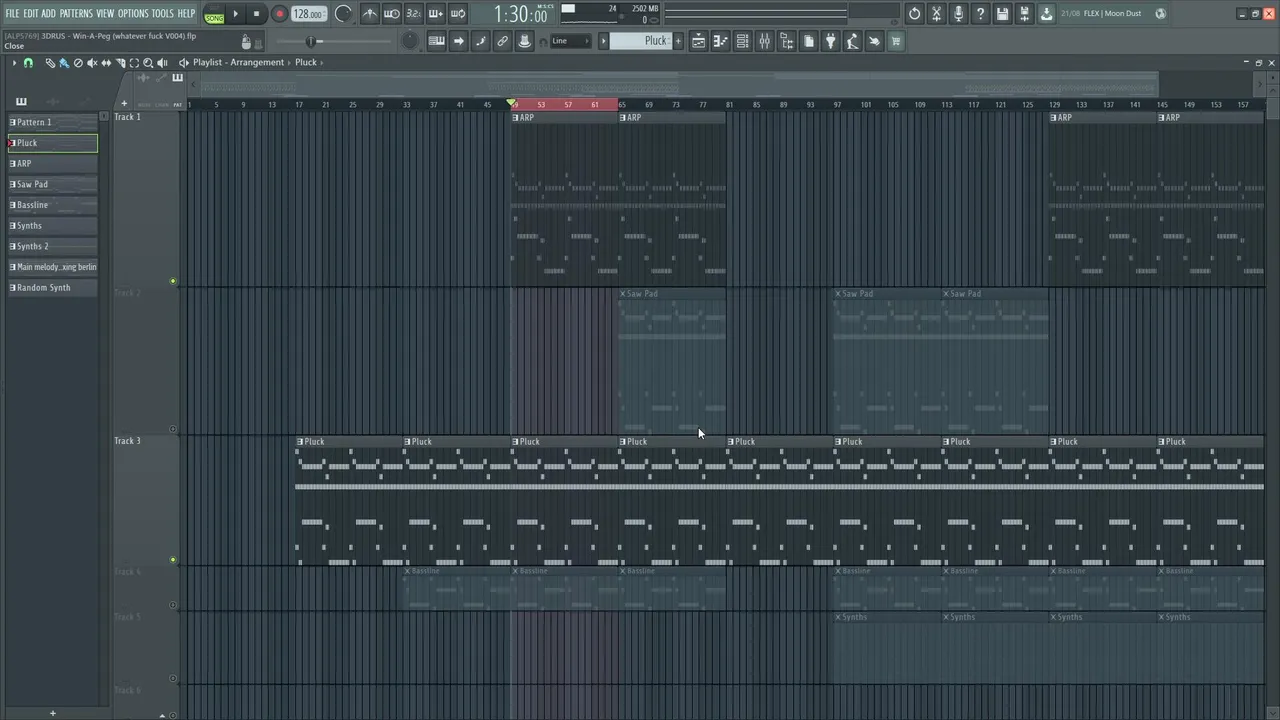Open the VIEW menu
Viewport: 1280px width, 720px height.
(105, 13)
